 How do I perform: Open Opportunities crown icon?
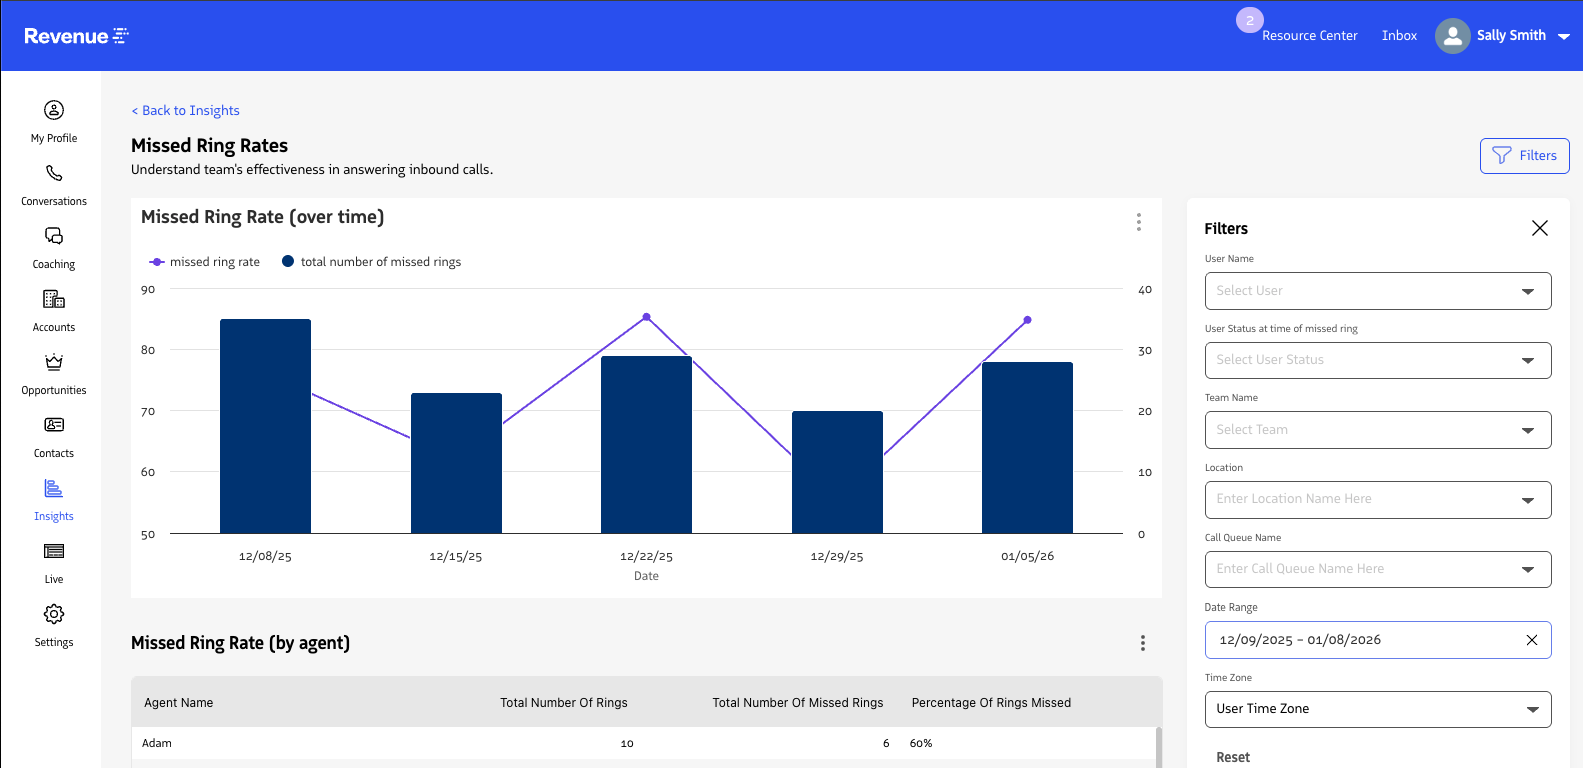(54, 362)
